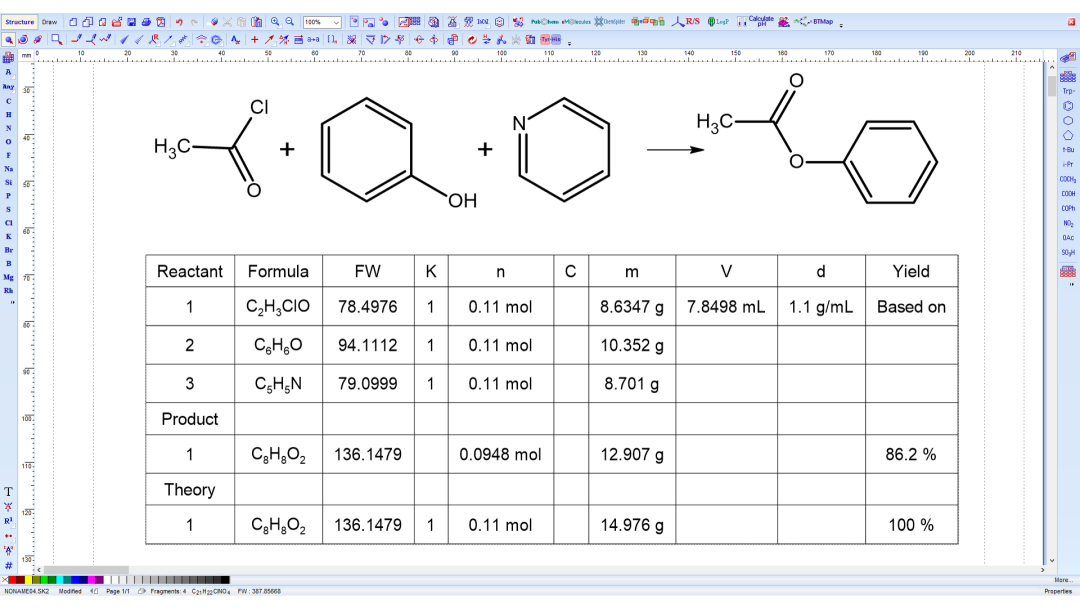Click the benzene ring template on the right
The height and width of the screenshot is (608, 1080).
(1066, 105)
